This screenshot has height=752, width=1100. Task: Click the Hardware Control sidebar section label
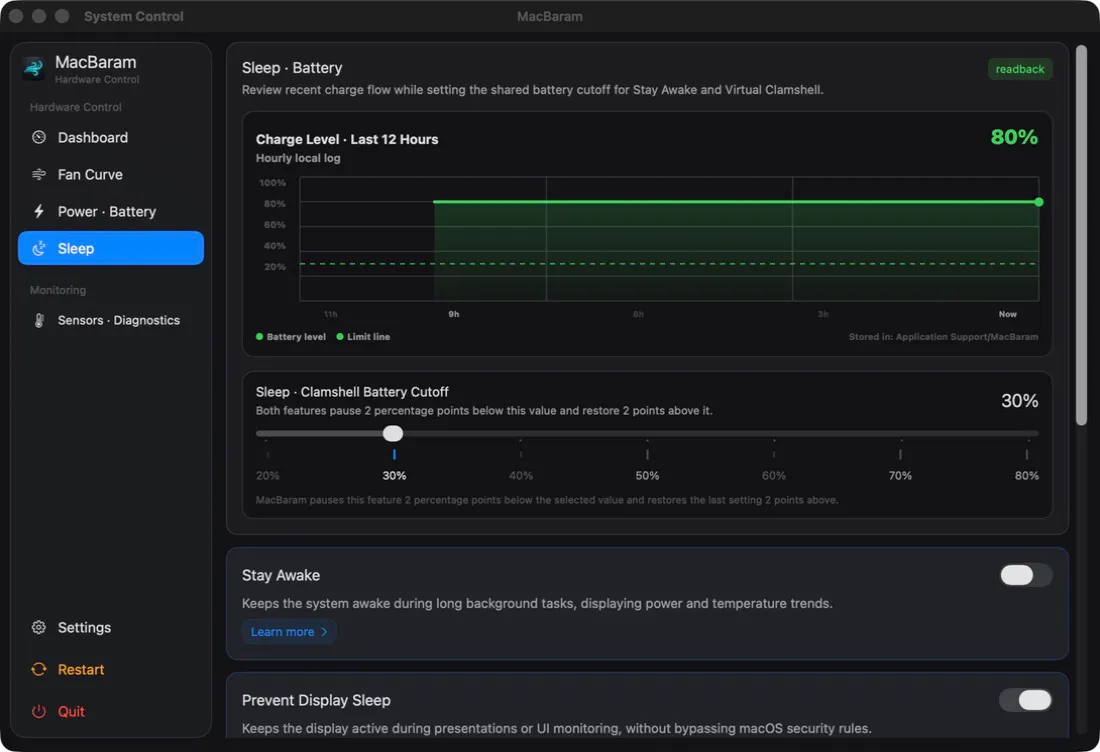(75, 107)
